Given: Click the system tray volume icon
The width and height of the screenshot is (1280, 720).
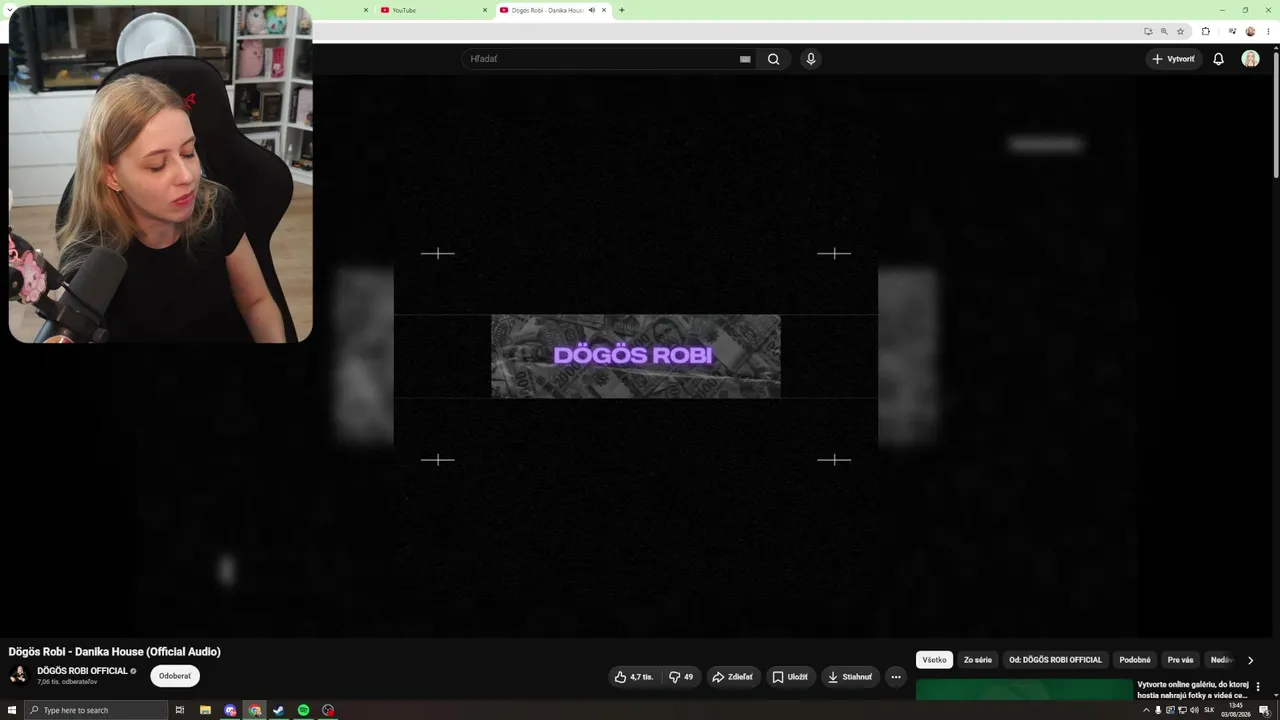Looking at the screenshot, I should [x=1194, y=710].
